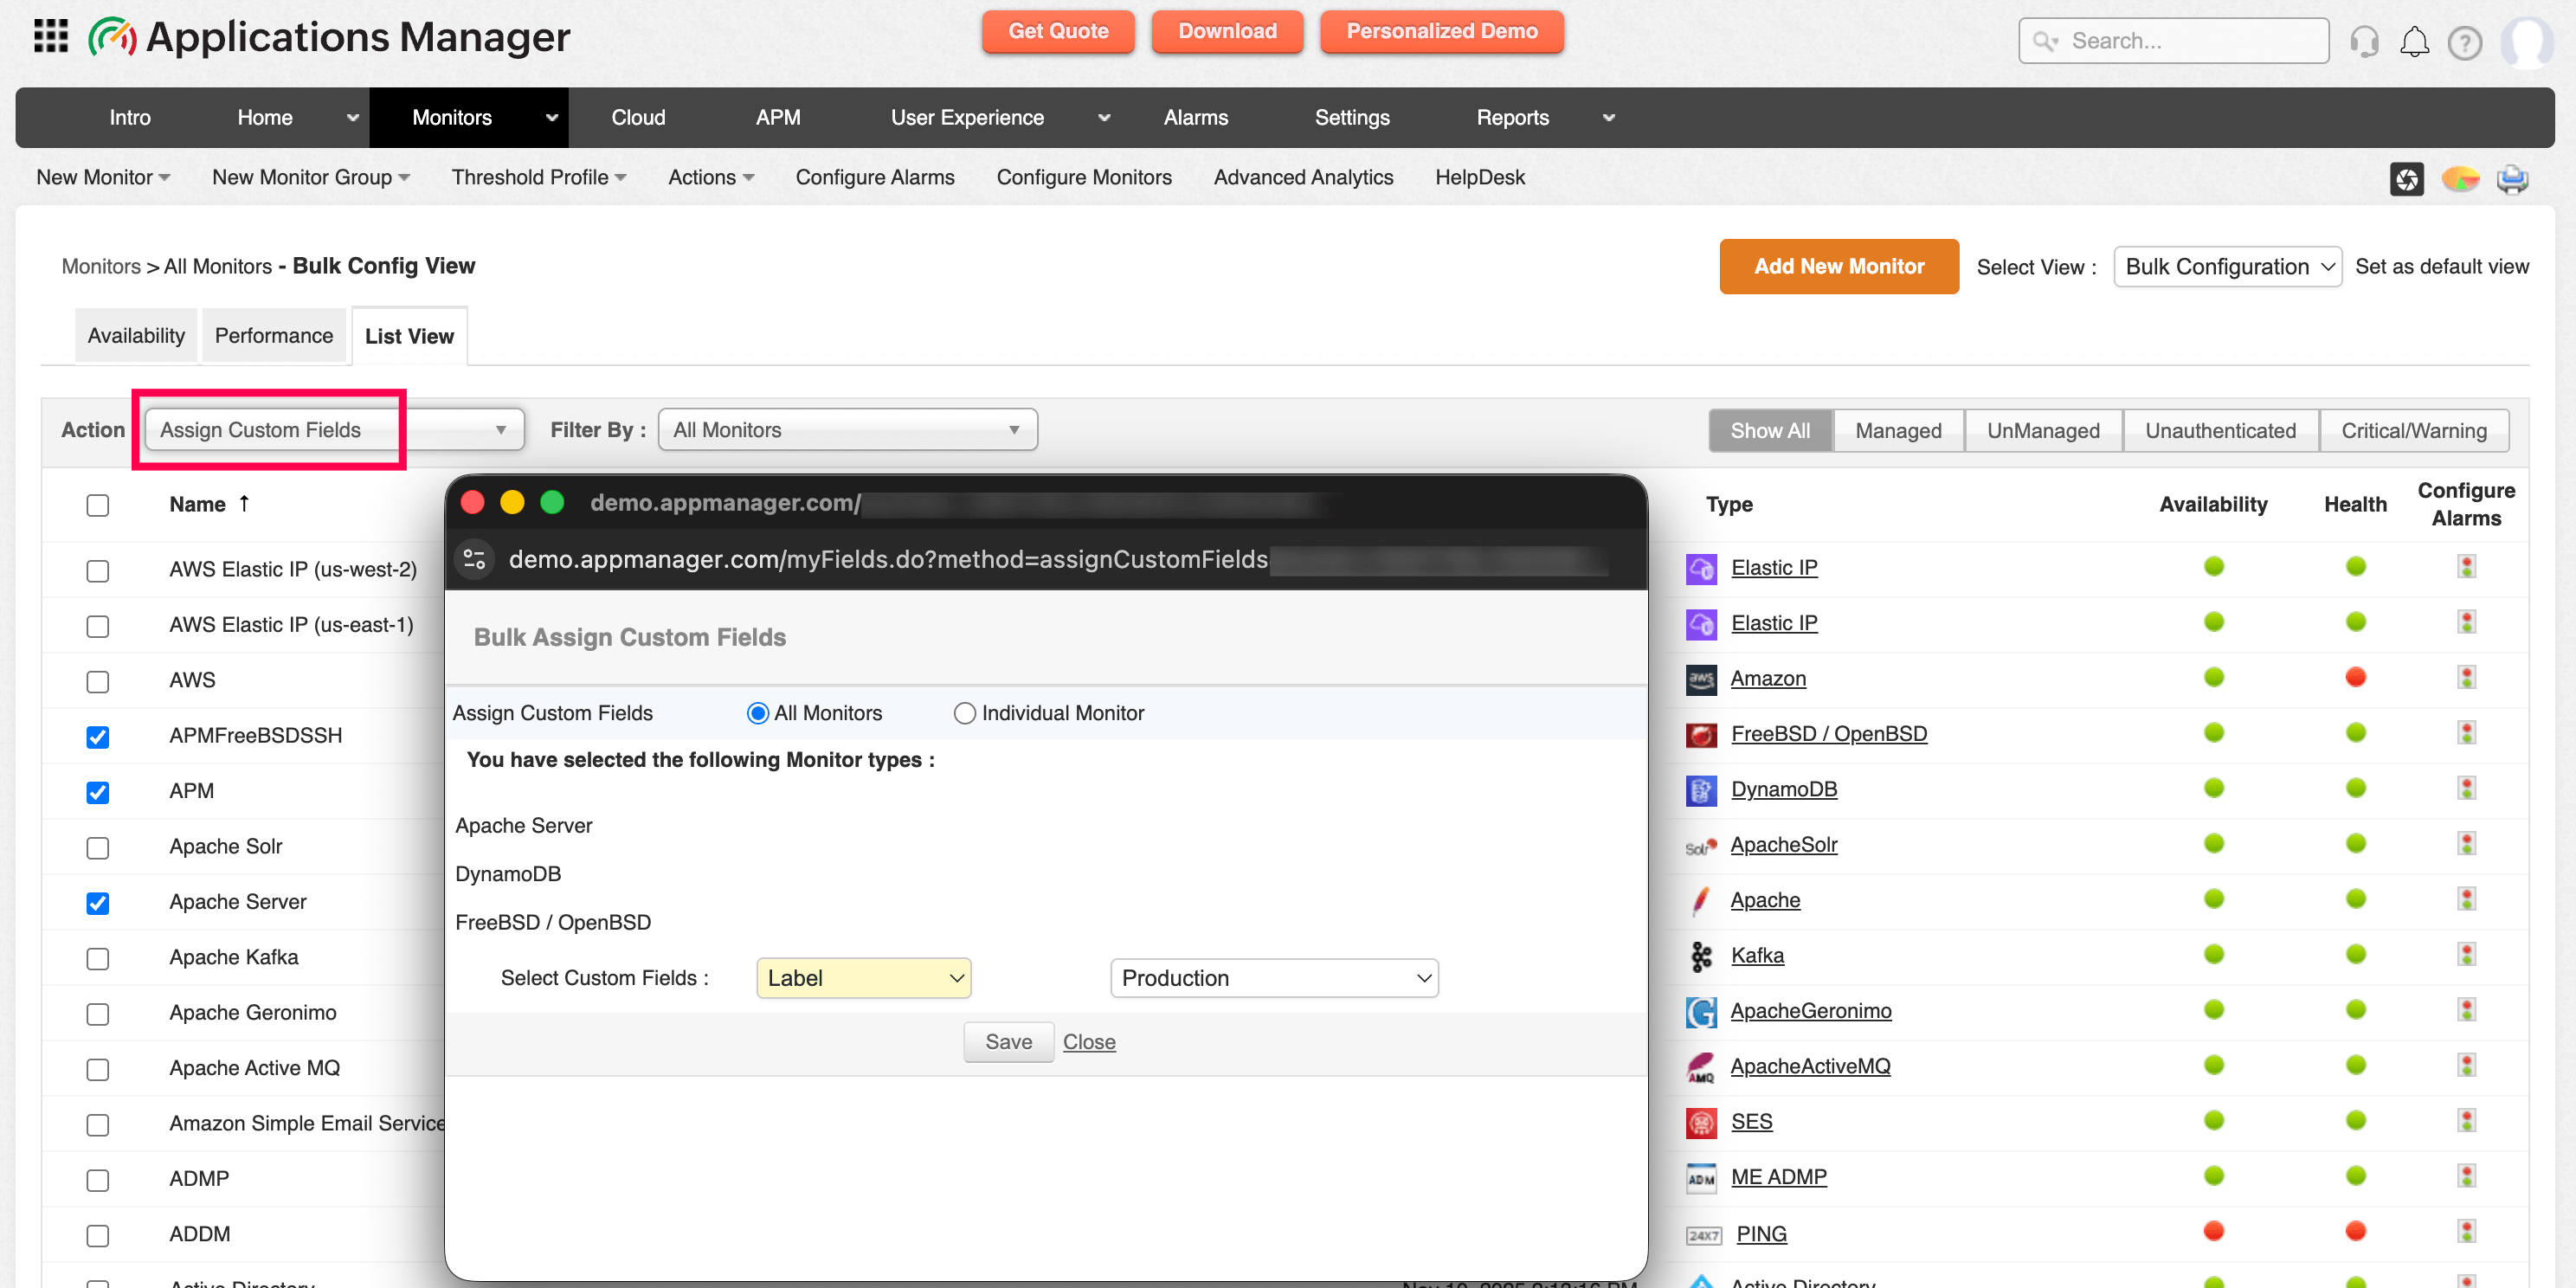Click the red availability dot for PING
2576x1288 pixels.
coord(2213,1231)
